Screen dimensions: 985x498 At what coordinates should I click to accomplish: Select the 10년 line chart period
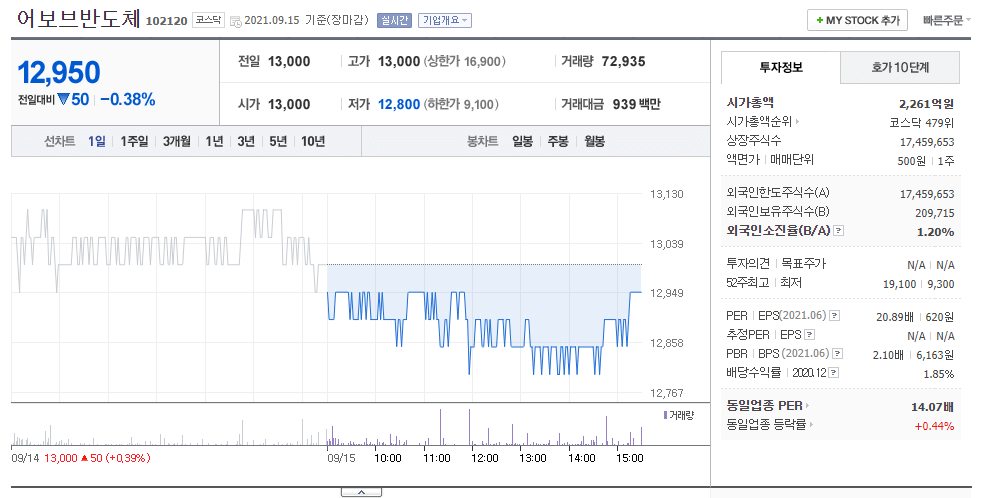313,141
